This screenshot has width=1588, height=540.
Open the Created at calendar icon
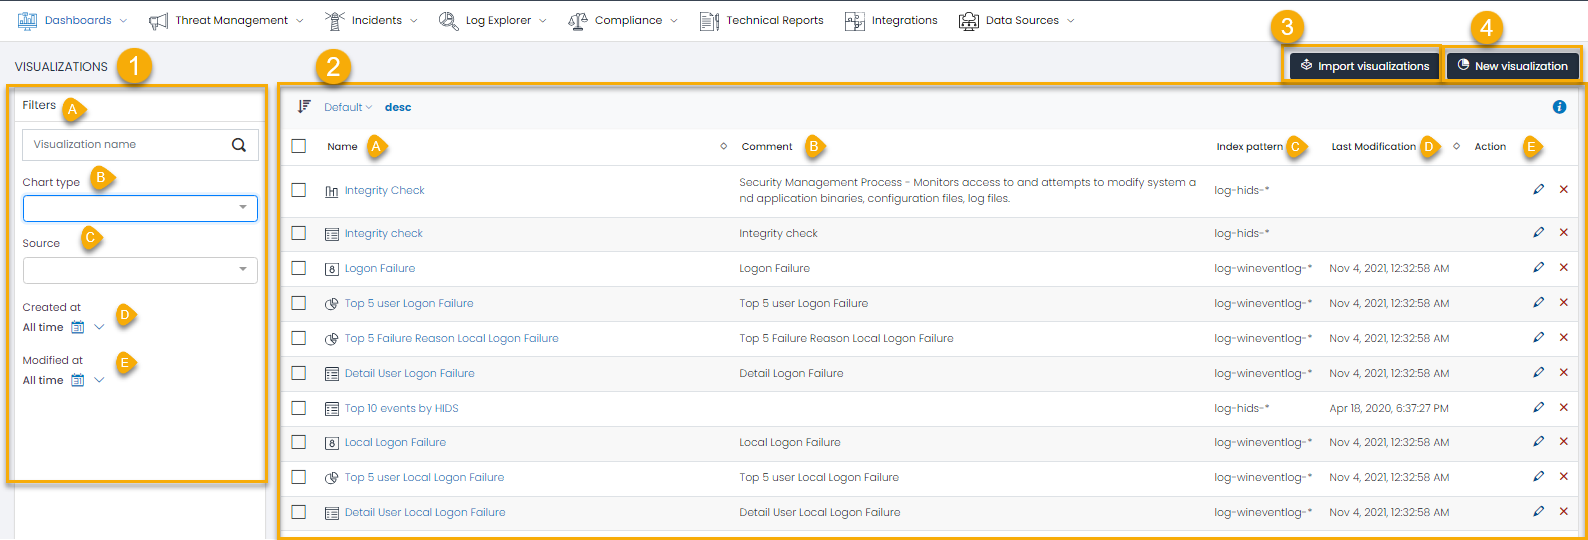click(x=77, y=327)
